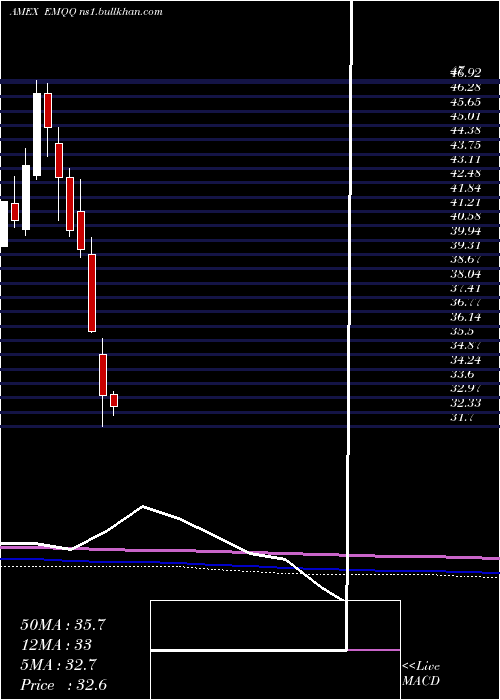Click the 41.84 price axis label
500x700 pixels.
(x=466, y=188)
